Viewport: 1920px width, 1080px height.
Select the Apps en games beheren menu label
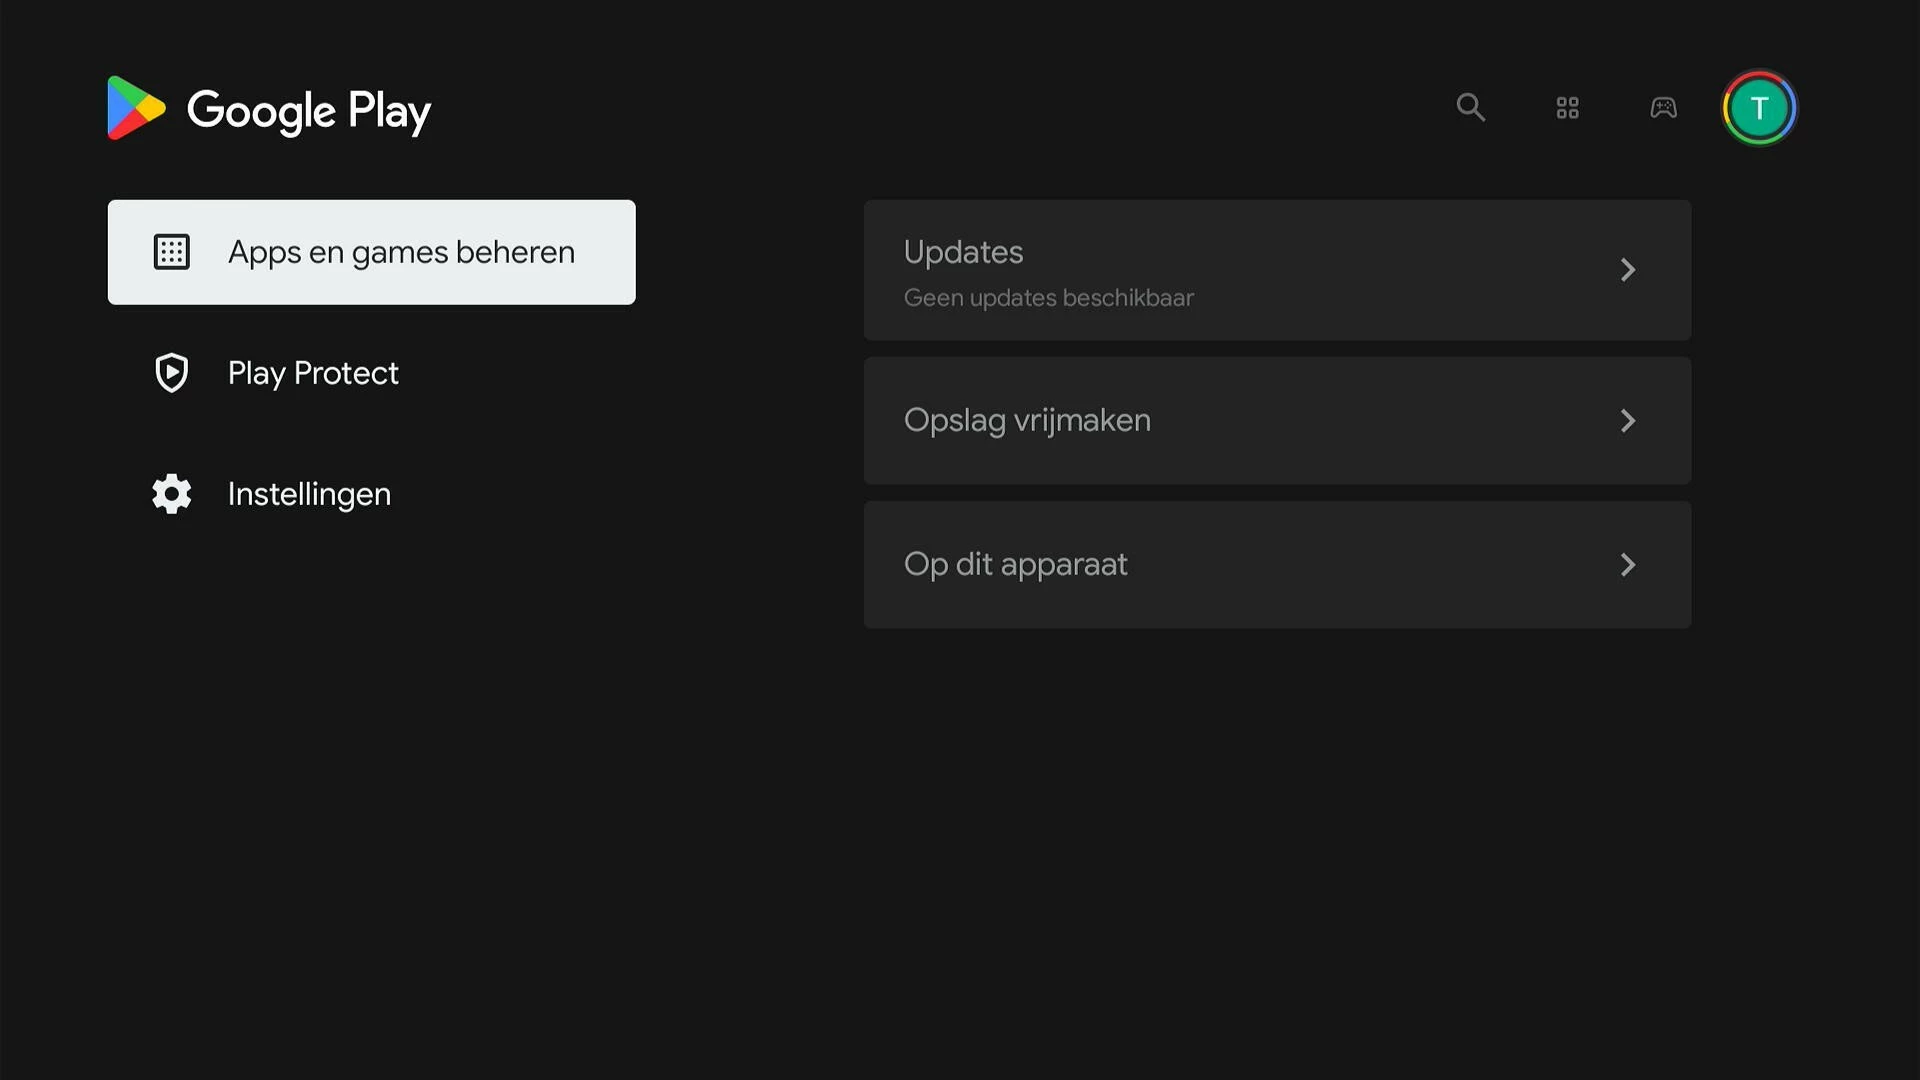(401, 252)
